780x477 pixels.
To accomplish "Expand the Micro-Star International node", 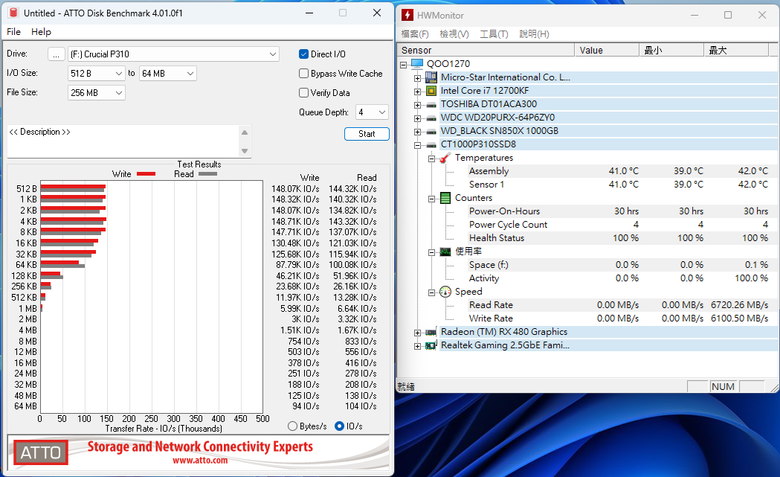I will click(418, 78).
